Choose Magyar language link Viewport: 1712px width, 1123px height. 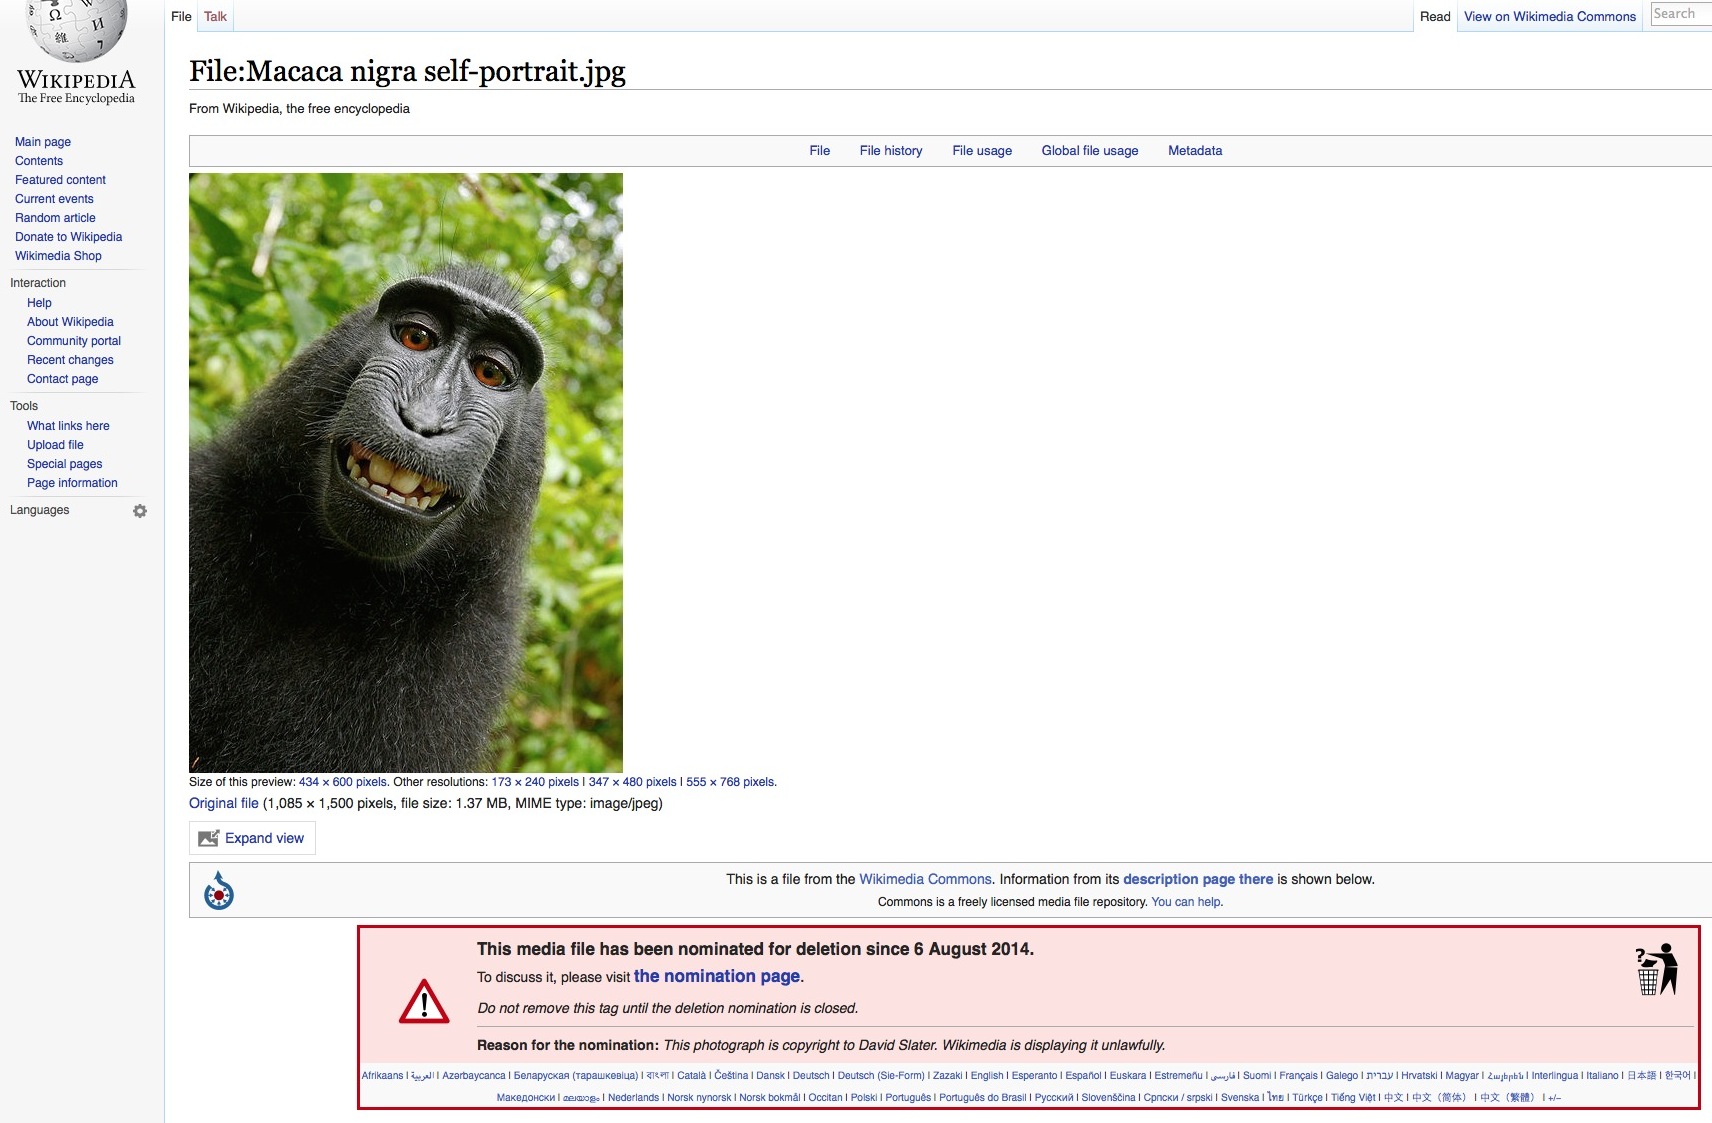click(1462, 1076)
